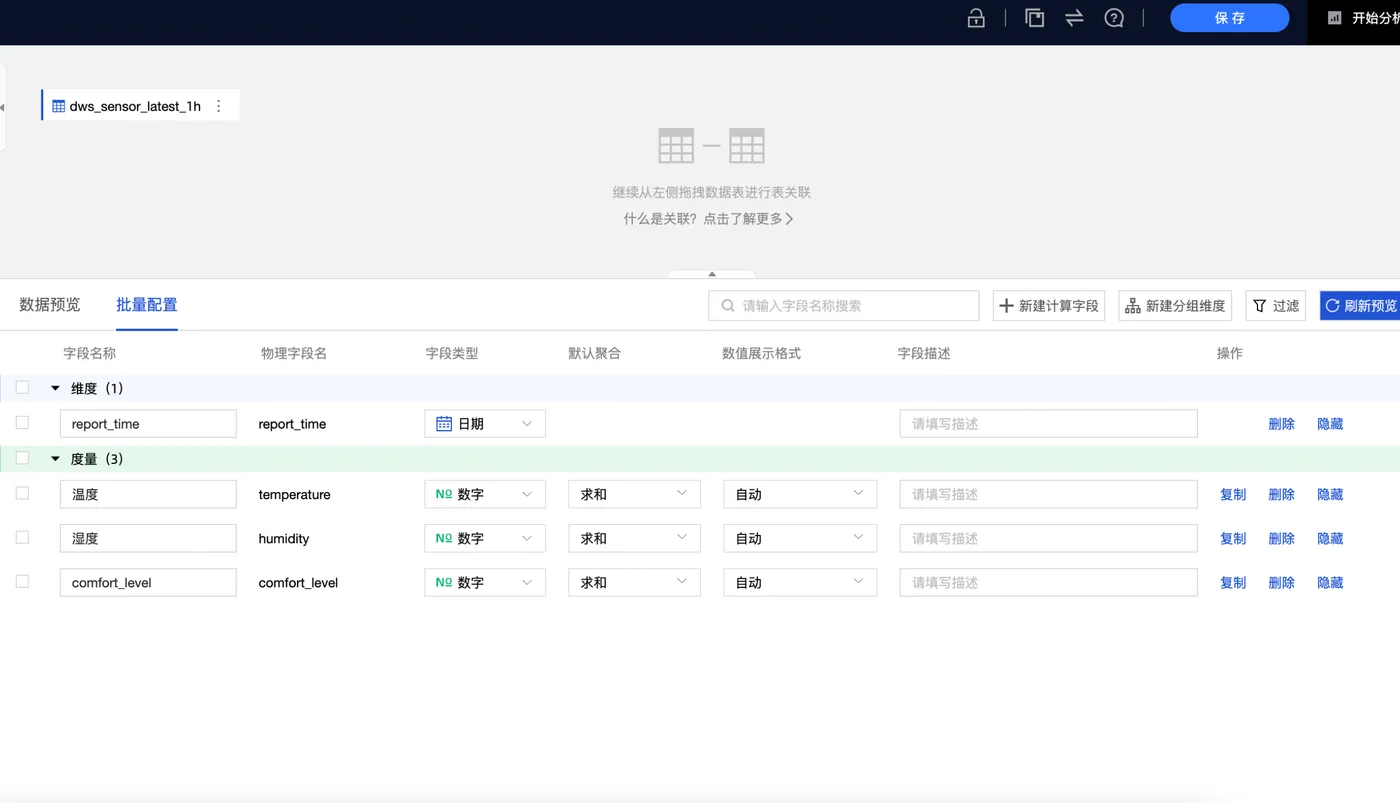
Task: Check the comfort_level row checkbox
Action: click(22, 581)
